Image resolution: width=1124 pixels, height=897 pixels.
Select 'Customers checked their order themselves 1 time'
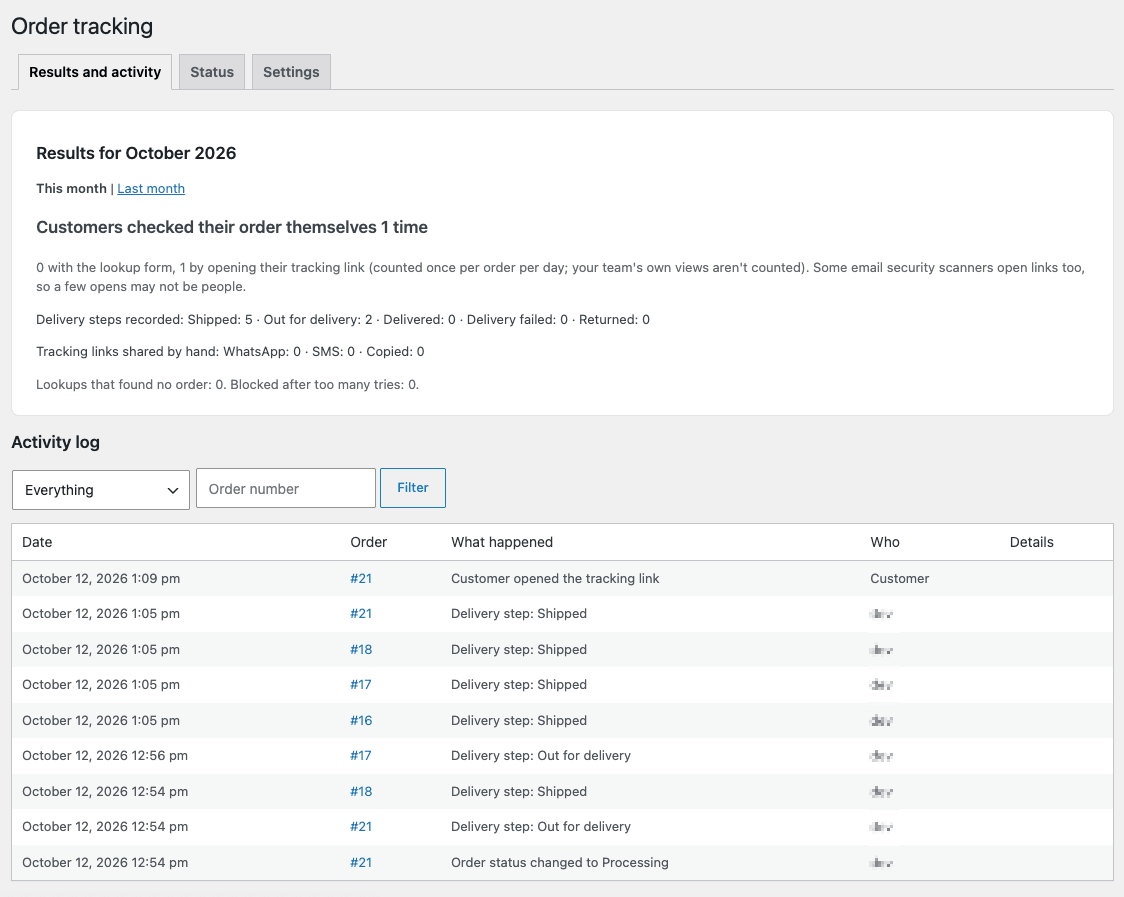tap(232, 227)
